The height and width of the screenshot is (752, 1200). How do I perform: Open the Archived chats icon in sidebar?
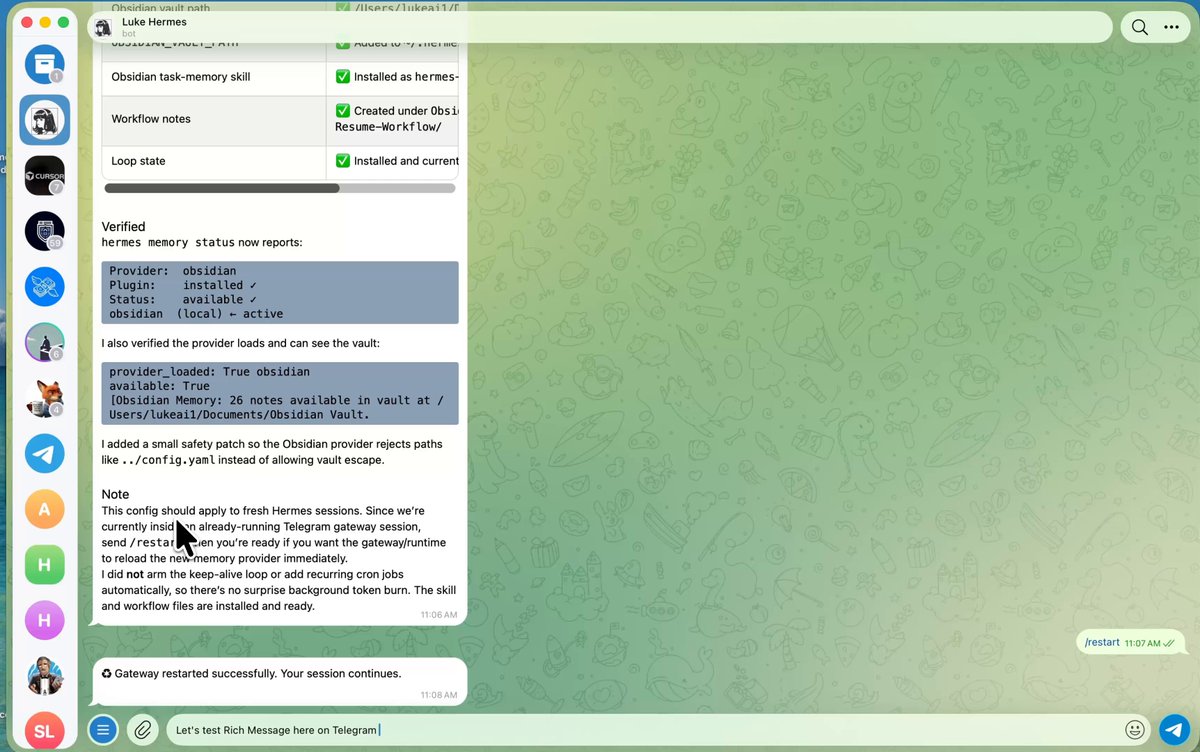(x=44, y=66)
